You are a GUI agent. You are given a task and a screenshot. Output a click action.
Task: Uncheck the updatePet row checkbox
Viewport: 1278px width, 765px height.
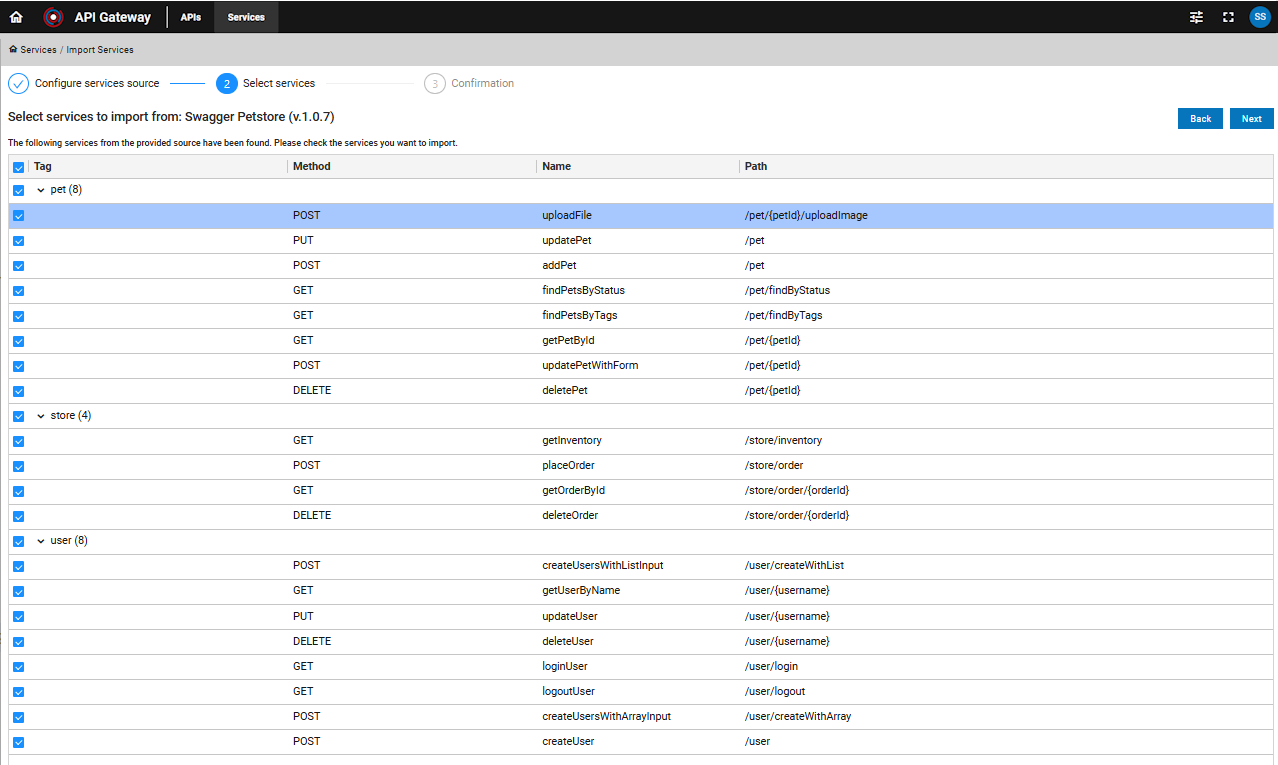point(18,241)
